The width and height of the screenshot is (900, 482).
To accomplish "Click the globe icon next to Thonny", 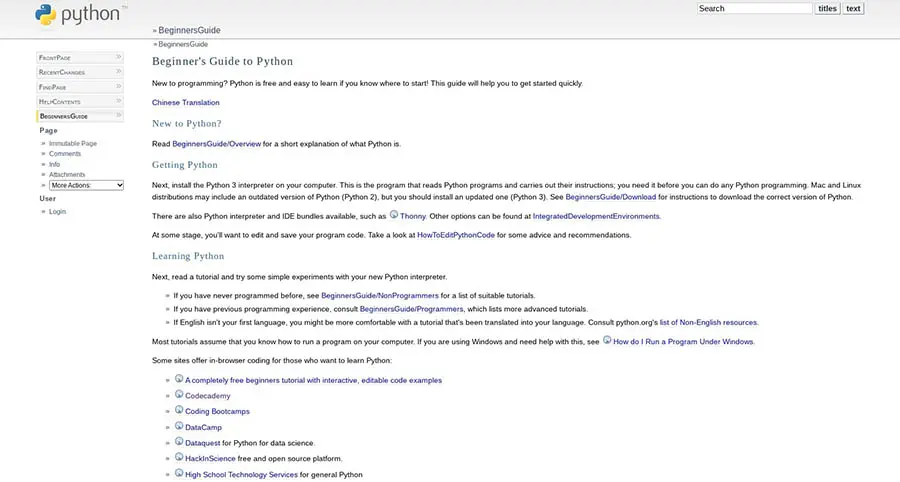I will pyautogui.click(x=394, y=214).
